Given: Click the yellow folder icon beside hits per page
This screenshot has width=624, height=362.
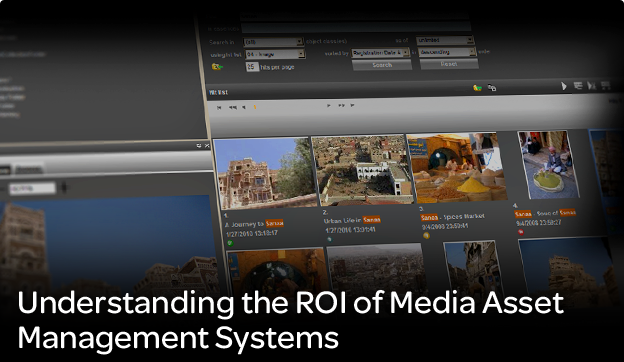Looking at the screenshot, I should coord(217,67).
